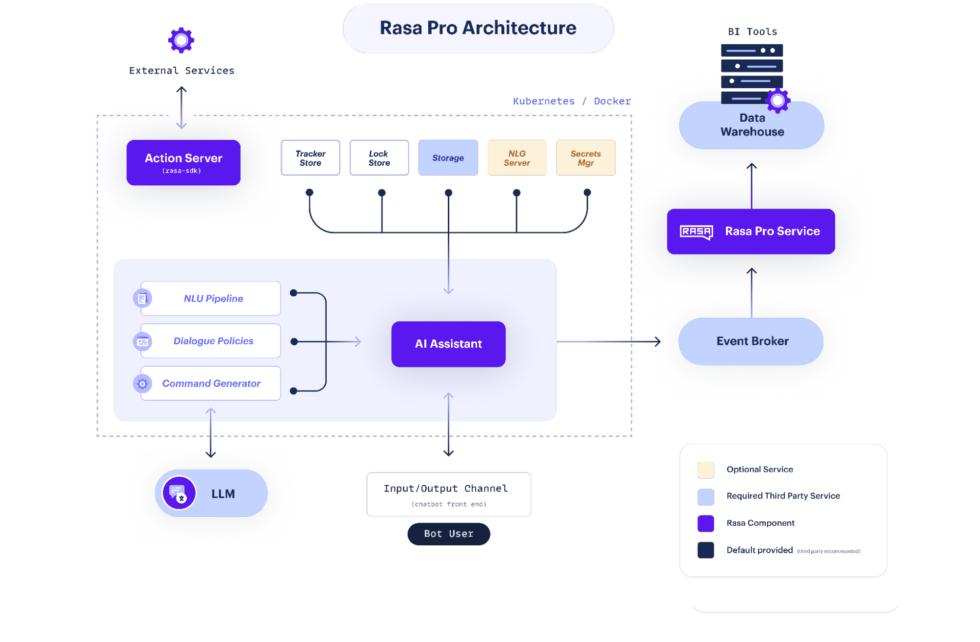The image size is (980, 642).
Task: Click the Tracker Store box
Action: 311,158
